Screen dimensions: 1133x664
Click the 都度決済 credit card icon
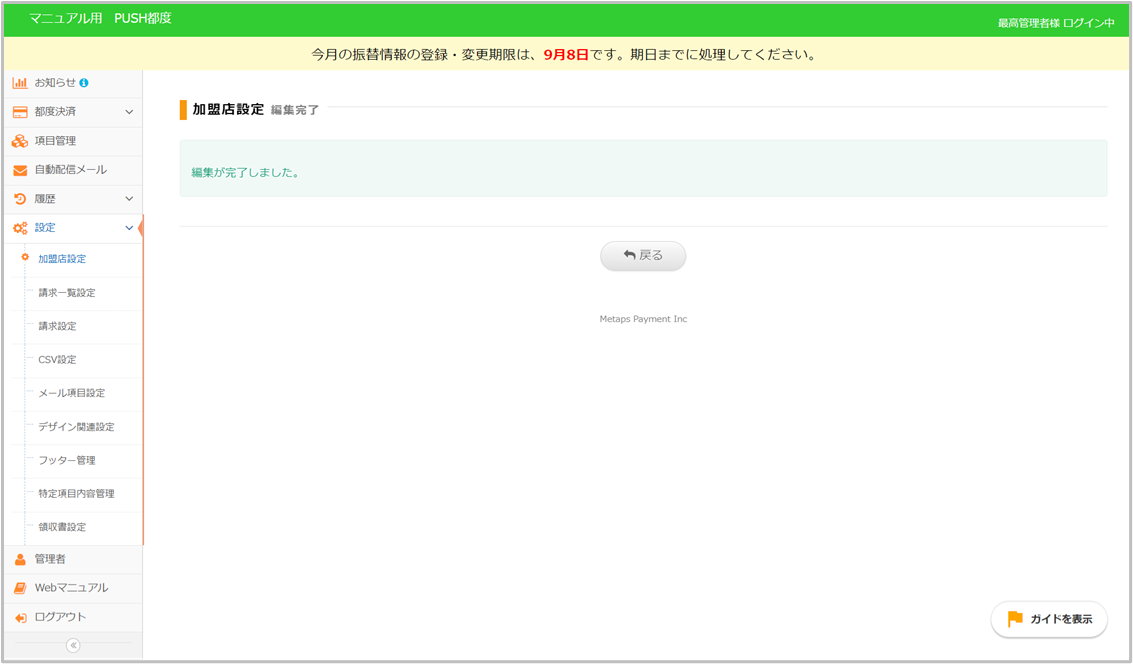pyautogui.click(x=20, y=112)
